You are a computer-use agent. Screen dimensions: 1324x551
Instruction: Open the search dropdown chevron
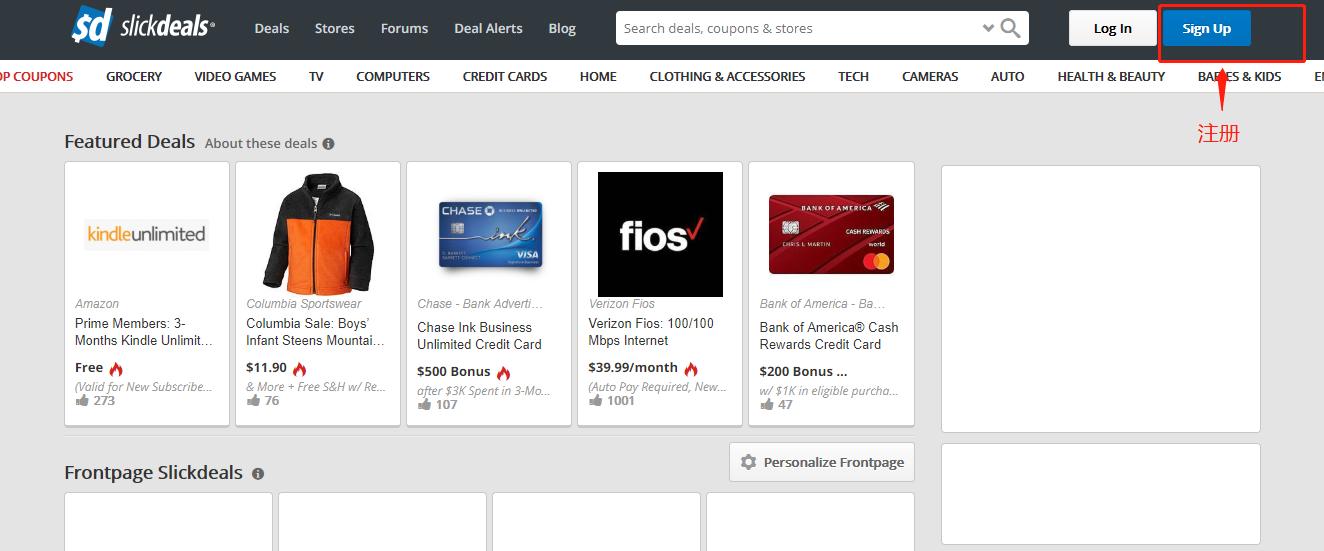click(988, 28)
